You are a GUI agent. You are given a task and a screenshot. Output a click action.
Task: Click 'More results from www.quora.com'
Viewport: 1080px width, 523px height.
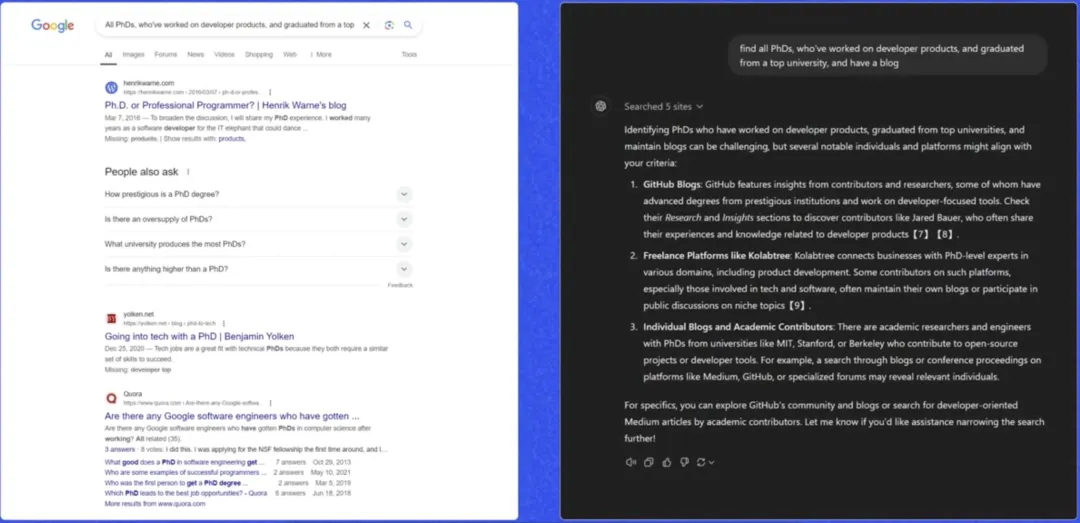tap(155, 504)
